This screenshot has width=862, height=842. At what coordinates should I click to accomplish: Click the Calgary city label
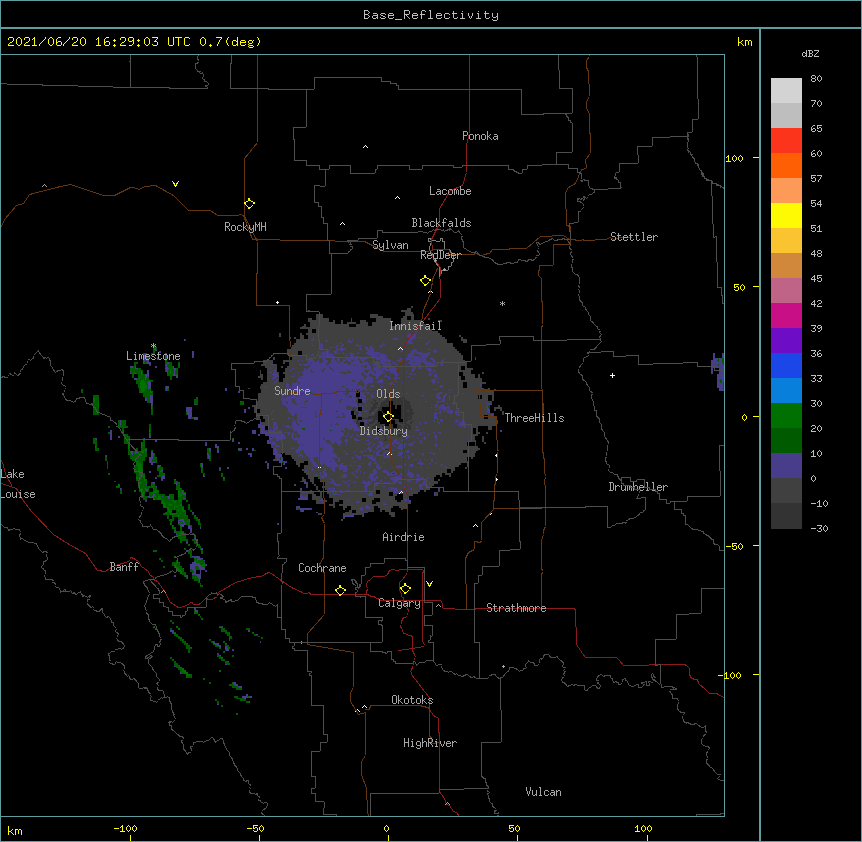(400, 603)
